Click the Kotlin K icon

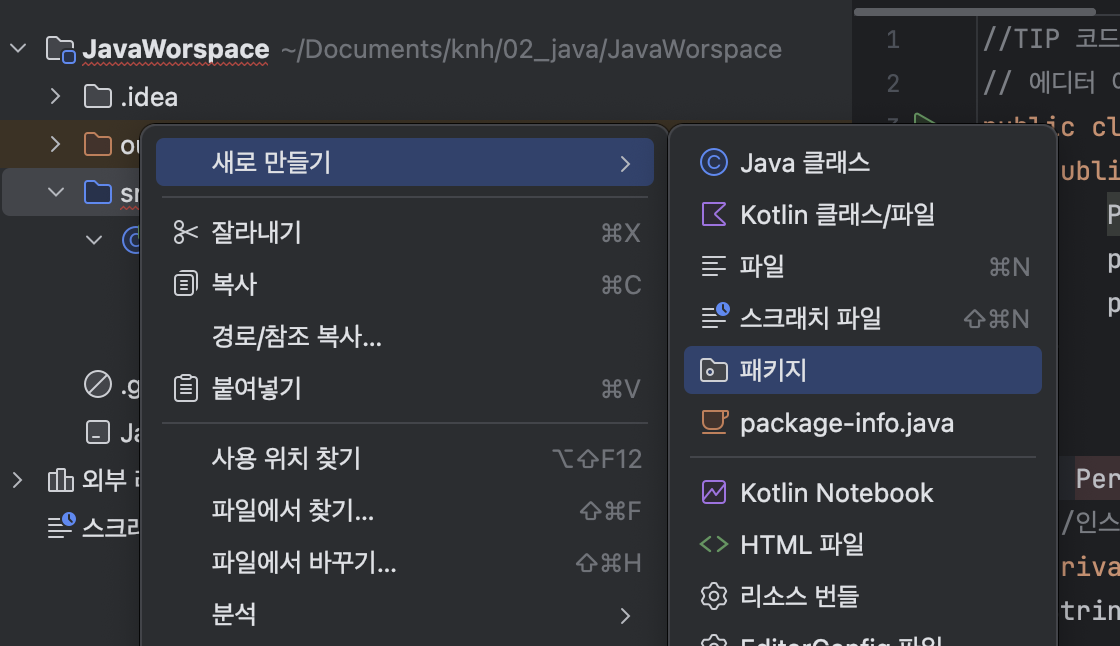point(714,214)
